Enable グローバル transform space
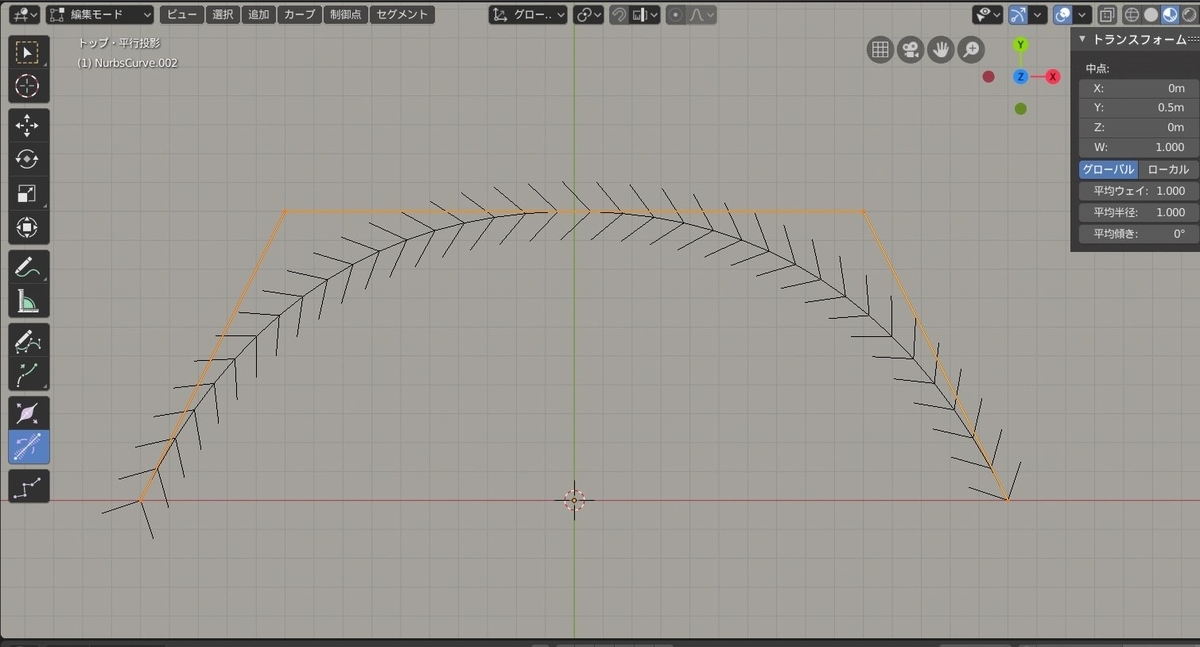 pyautogui.click(x=1108, y=169)
